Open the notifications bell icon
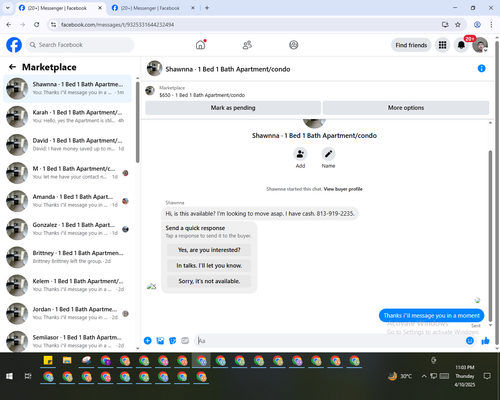Viewport: 500px width, 400px height. coord(461,45)
